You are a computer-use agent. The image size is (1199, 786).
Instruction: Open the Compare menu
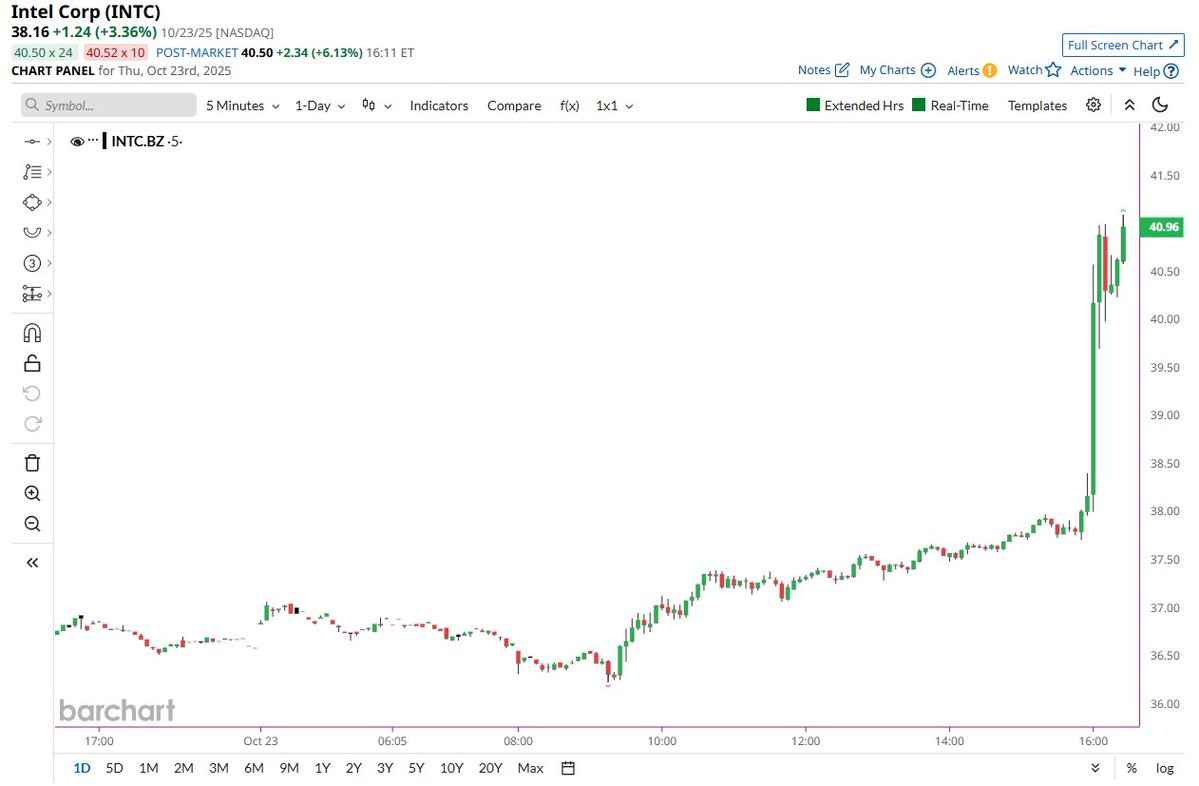tap(514, 106)
